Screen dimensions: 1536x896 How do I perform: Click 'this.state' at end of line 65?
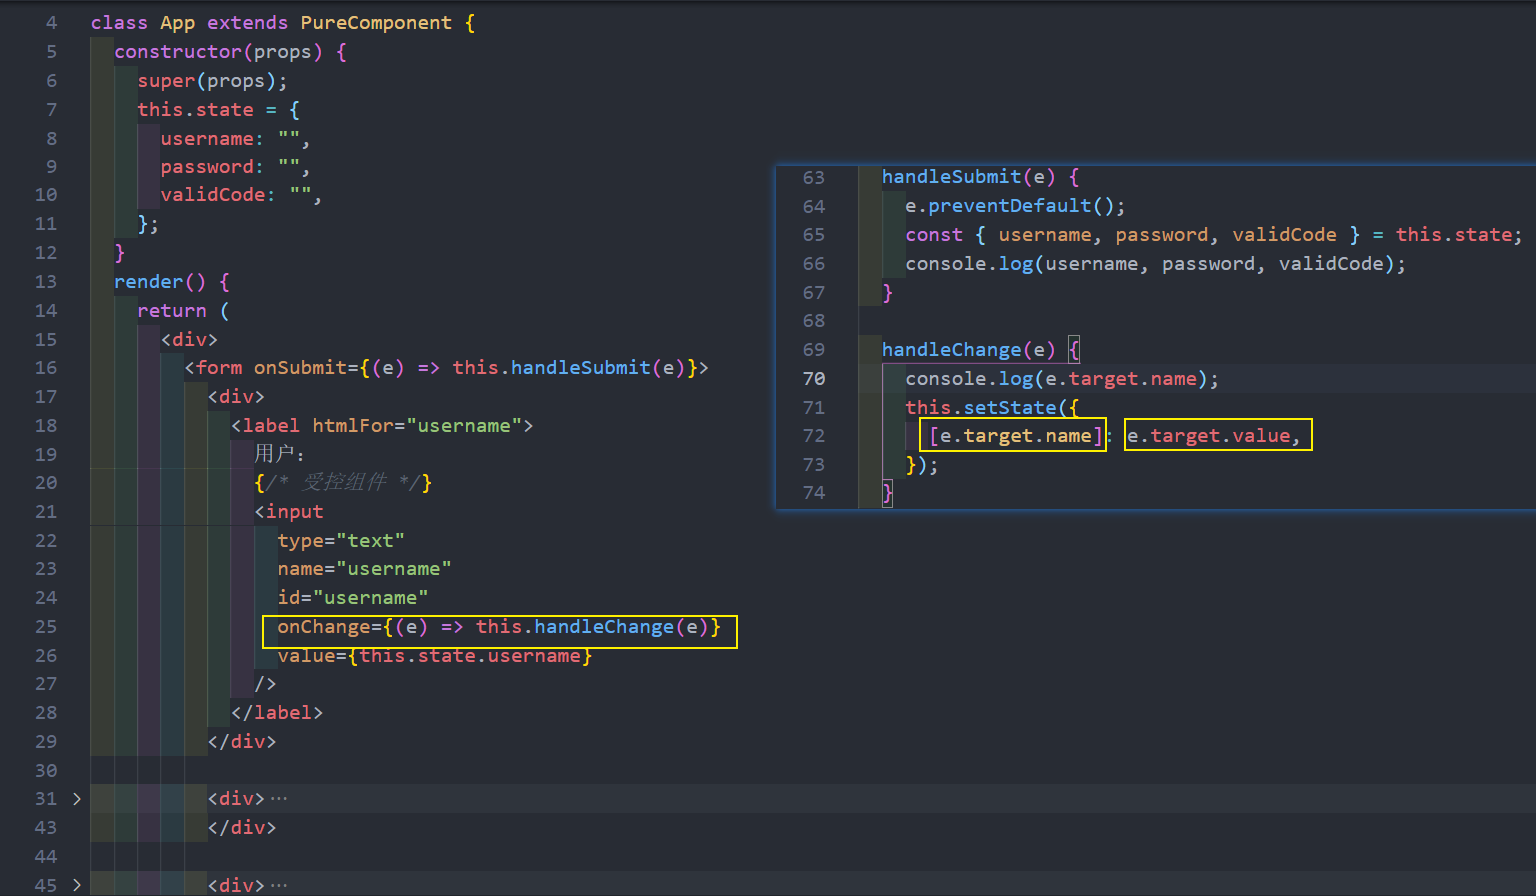pos(1454,235)
